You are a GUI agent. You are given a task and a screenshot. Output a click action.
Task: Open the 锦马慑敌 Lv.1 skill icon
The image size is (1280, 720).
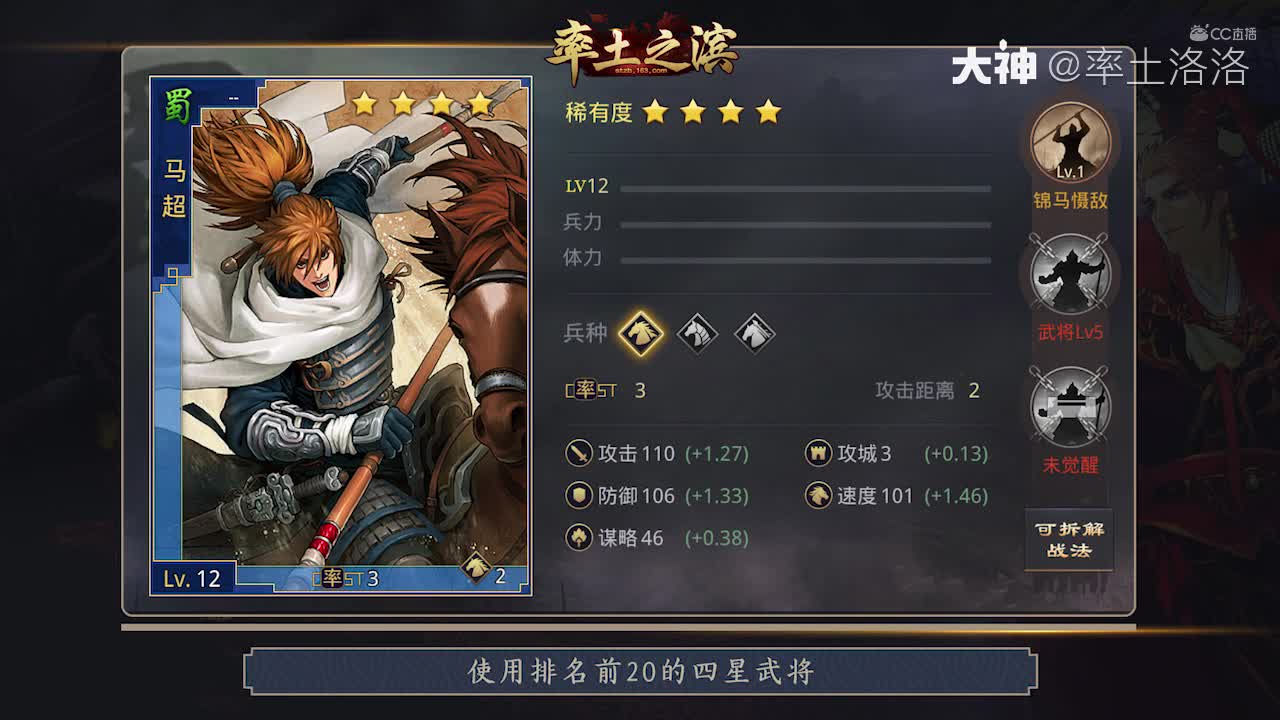pyautogui.click(x=1070, y=142)
